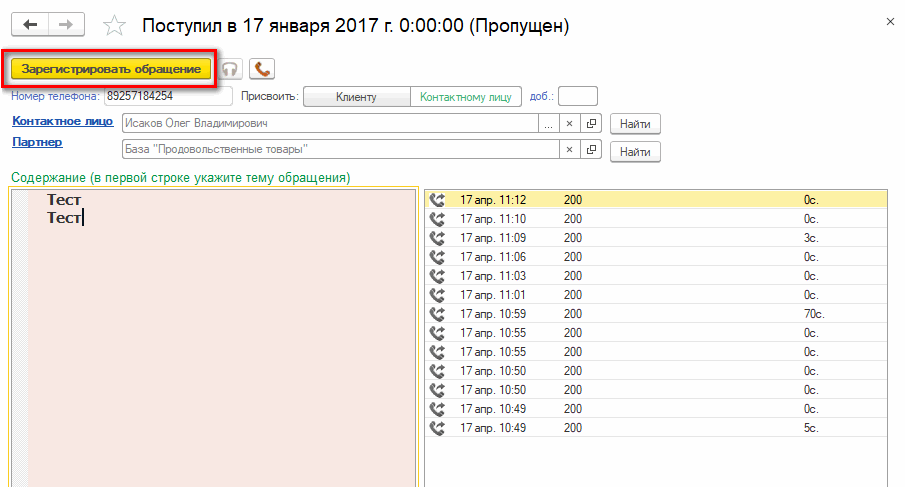Toggle assignment to Клиенту

tap(356, 97)
